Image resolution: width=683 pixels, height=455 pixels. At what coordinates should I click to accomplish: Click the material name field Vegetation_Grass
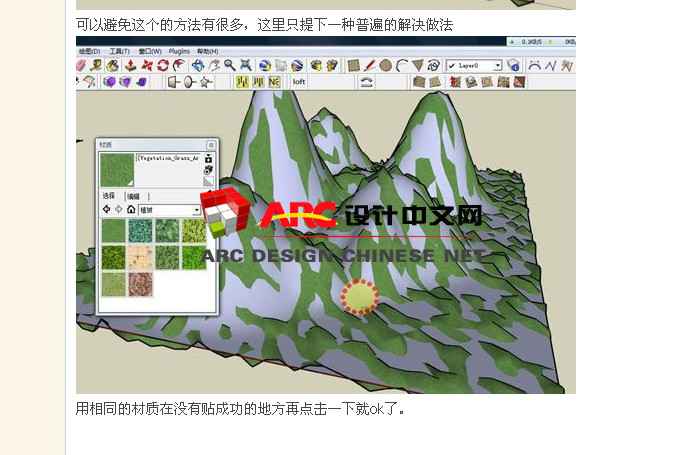pos(167,158)
